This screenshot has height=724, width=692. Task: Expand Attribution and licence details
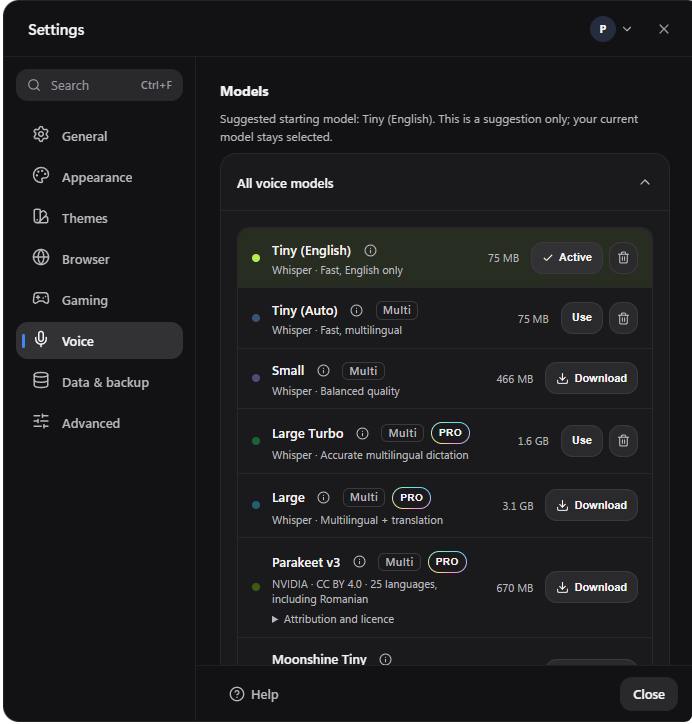click(x=333, y=619)
